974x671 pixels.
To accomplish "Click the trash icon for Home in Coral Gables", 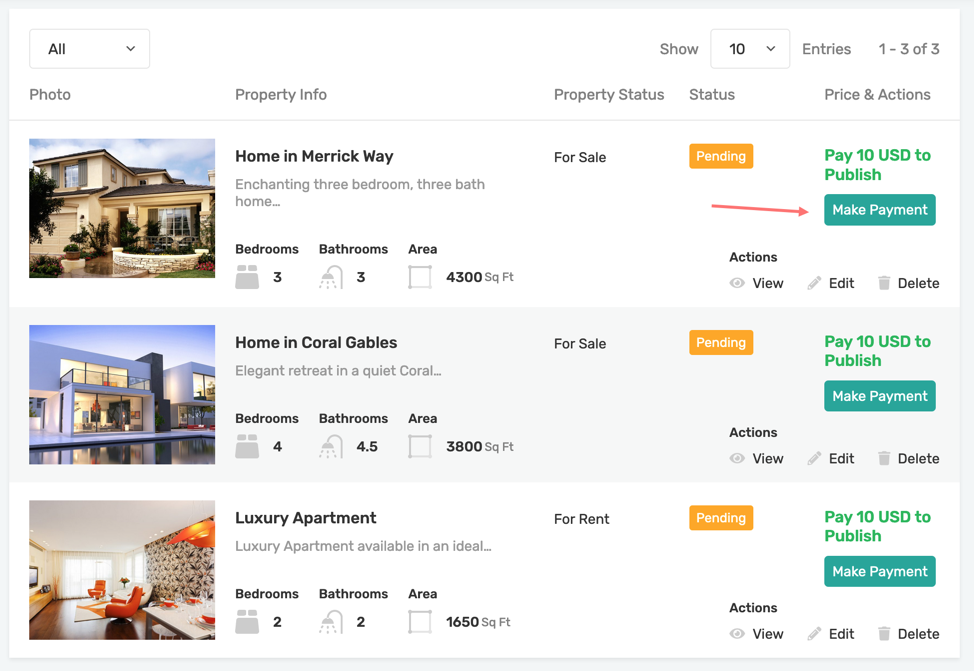I will pyautogui.click(x=884, y=459).
